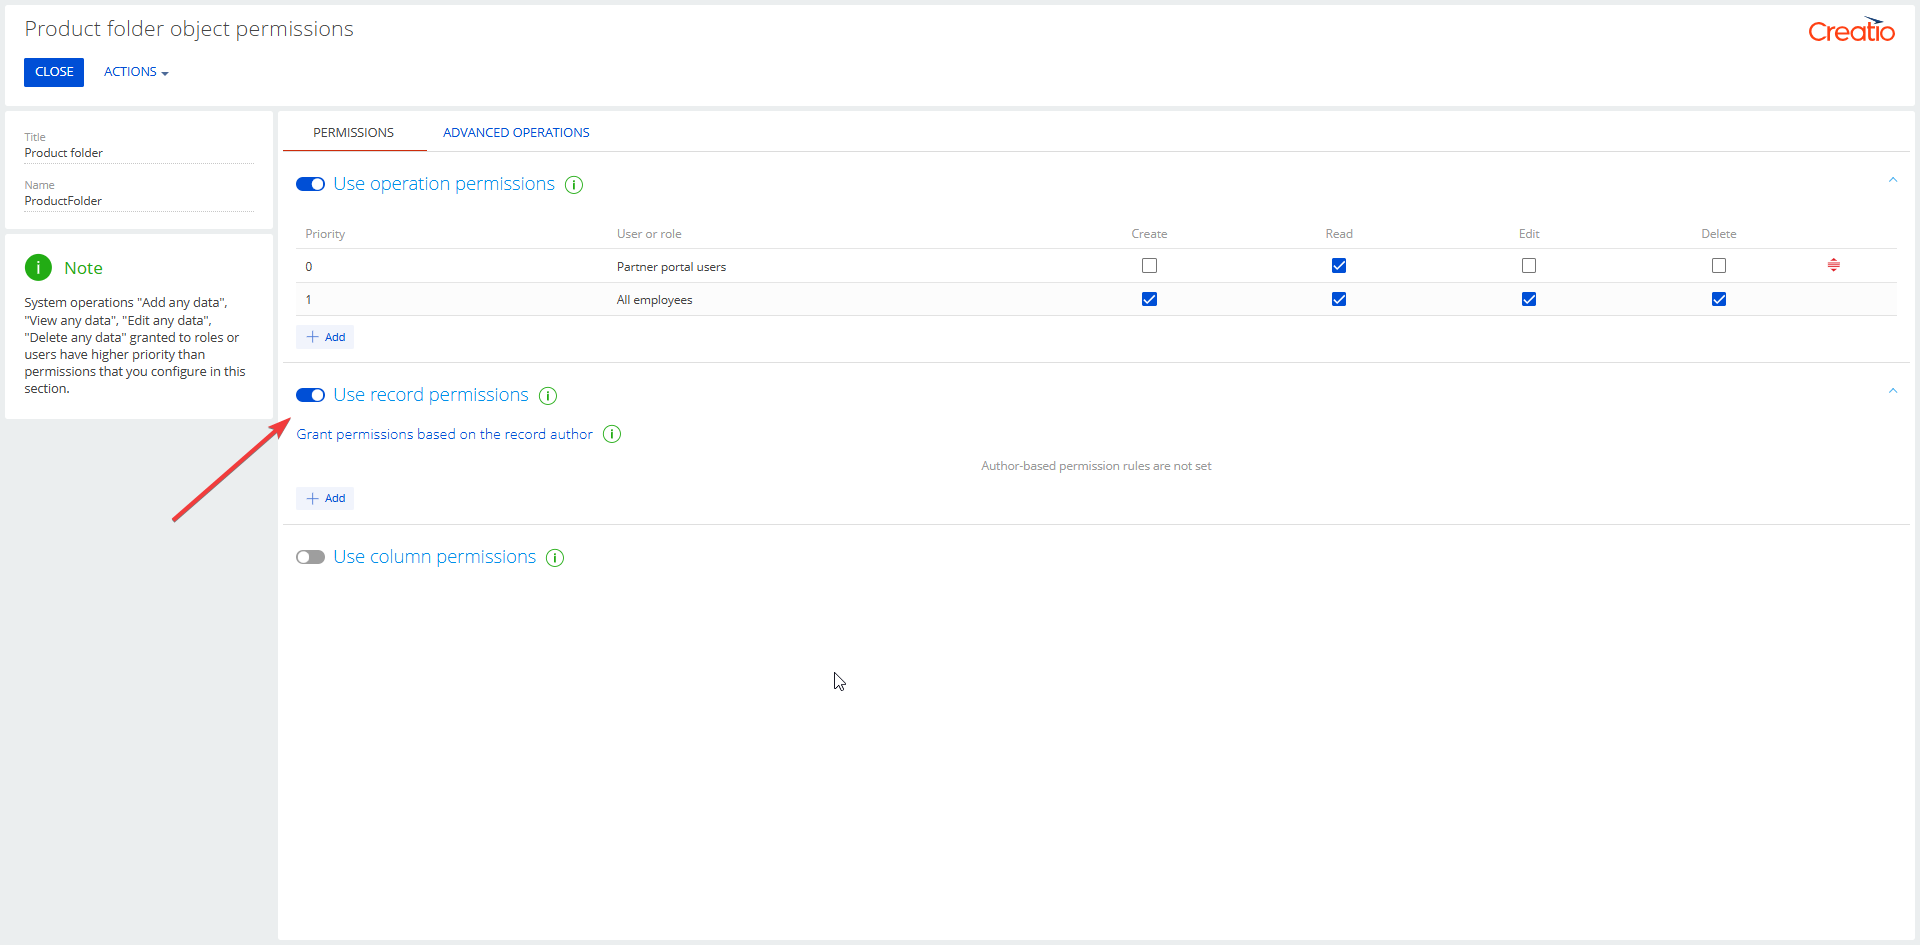1920x945 pixels.
Task: Click the red reorder handle on Partner portal row
Action: coord(1834,265)
